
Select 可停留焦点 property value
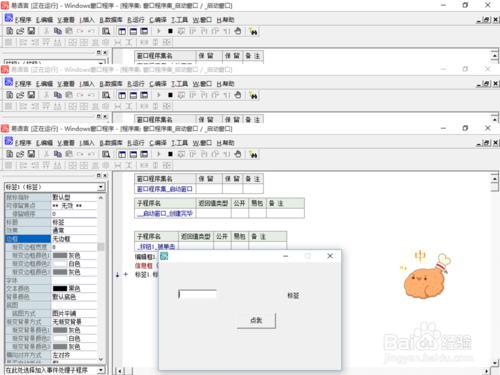(x=74, y=205)
